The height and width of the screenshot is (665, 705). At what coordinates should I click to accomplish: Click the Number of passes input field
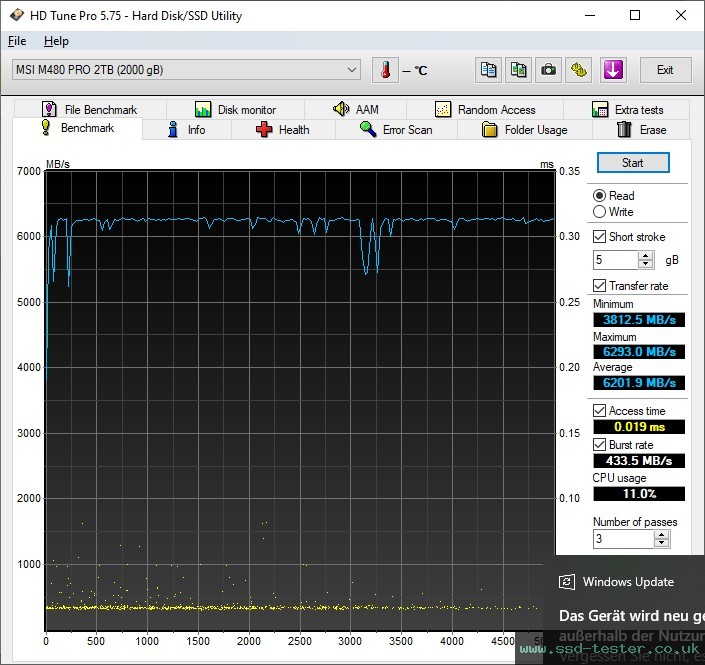point(624,539)
